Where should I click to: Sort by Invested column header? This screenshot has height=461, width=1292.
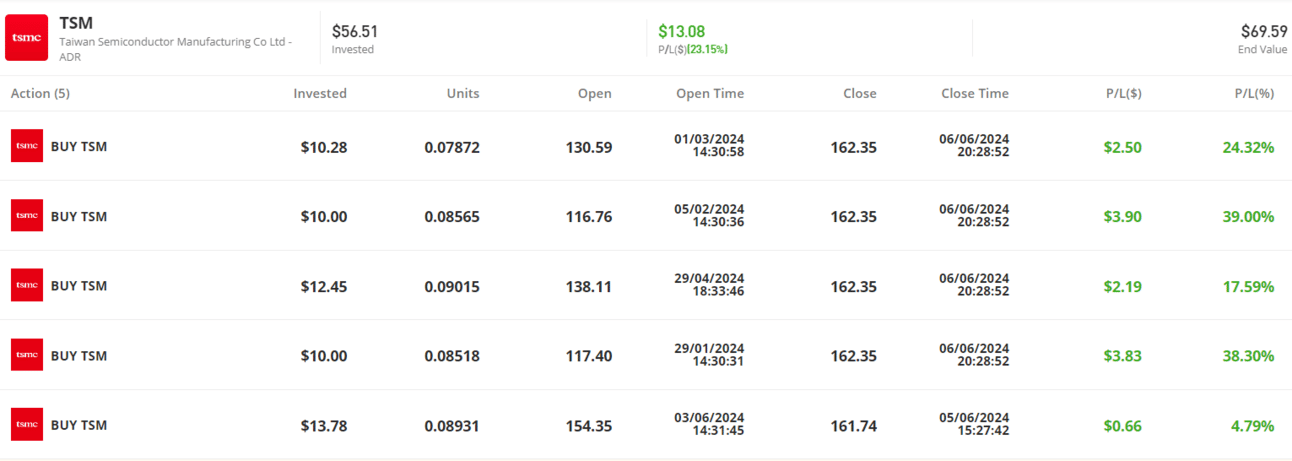tap(319, 93)
